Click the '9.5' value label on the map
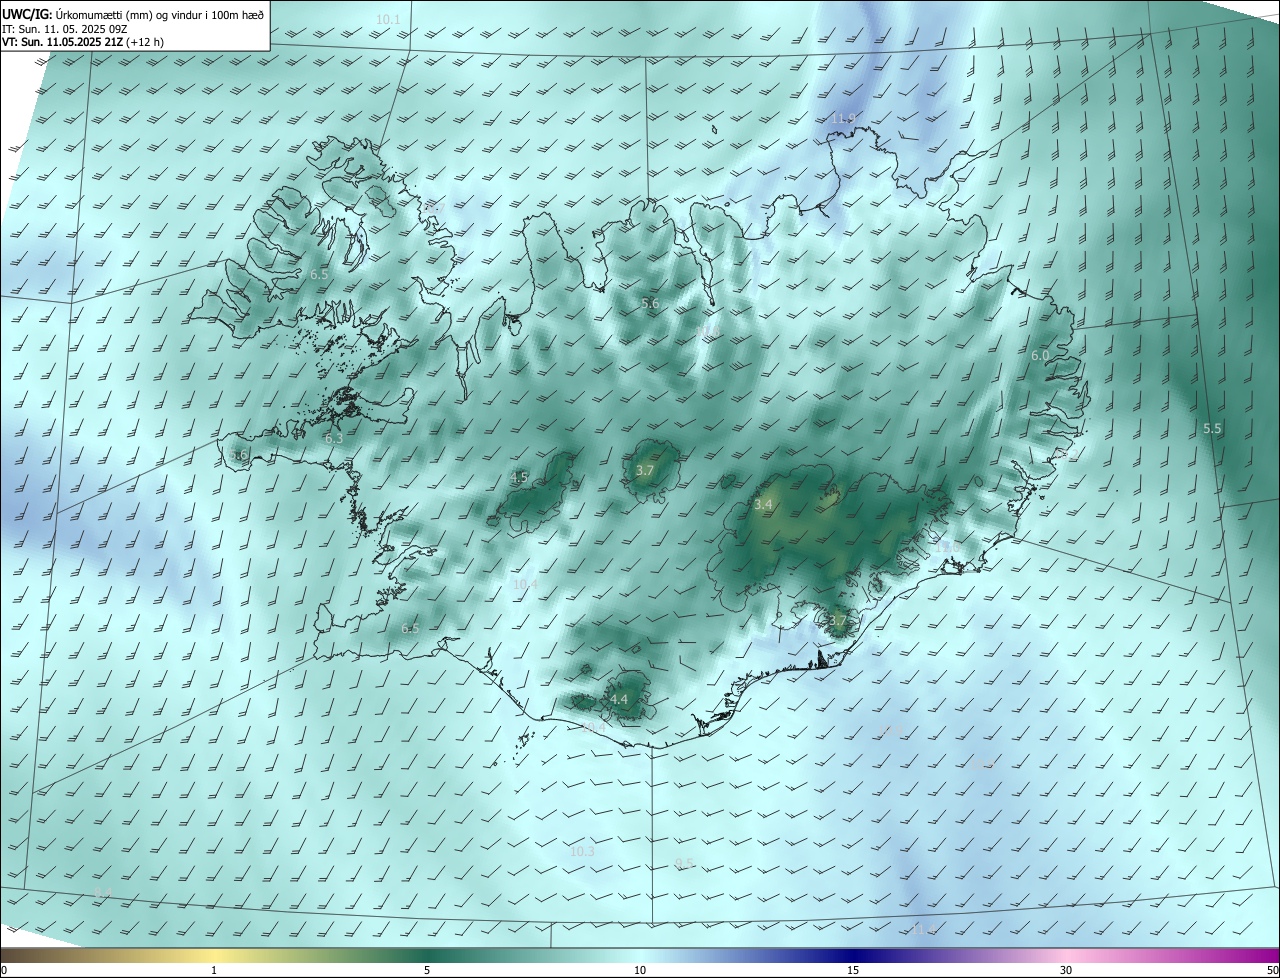 (x=684, y=864)
